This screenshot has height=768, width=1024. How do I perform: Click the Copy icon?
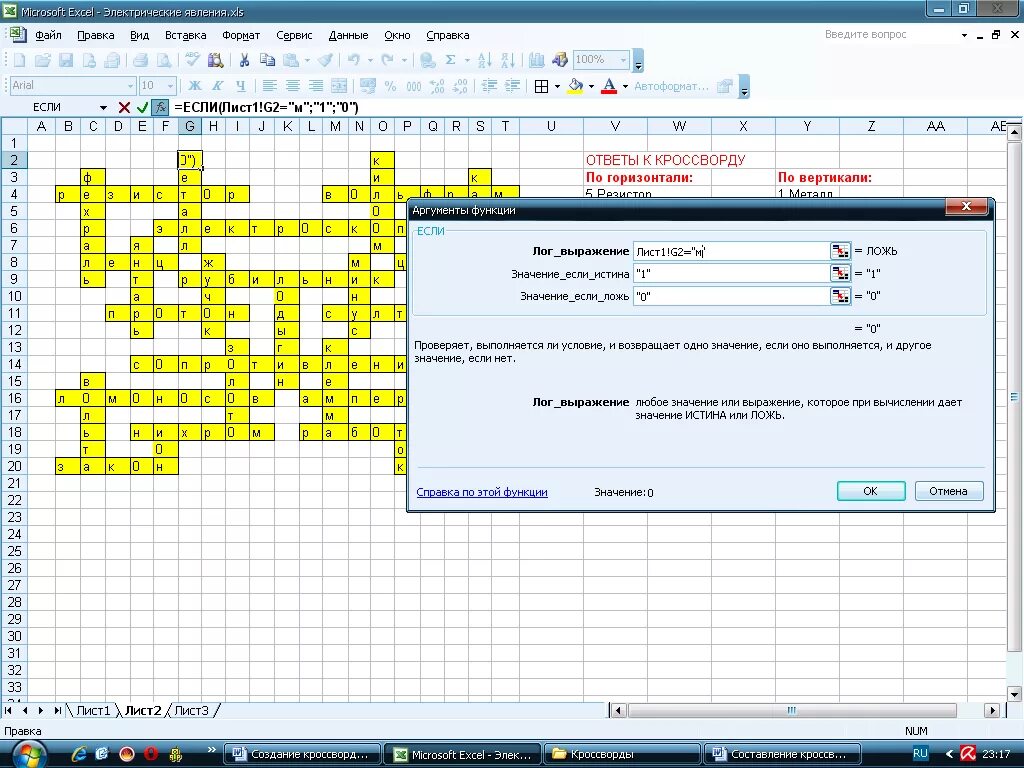(267, 60)
